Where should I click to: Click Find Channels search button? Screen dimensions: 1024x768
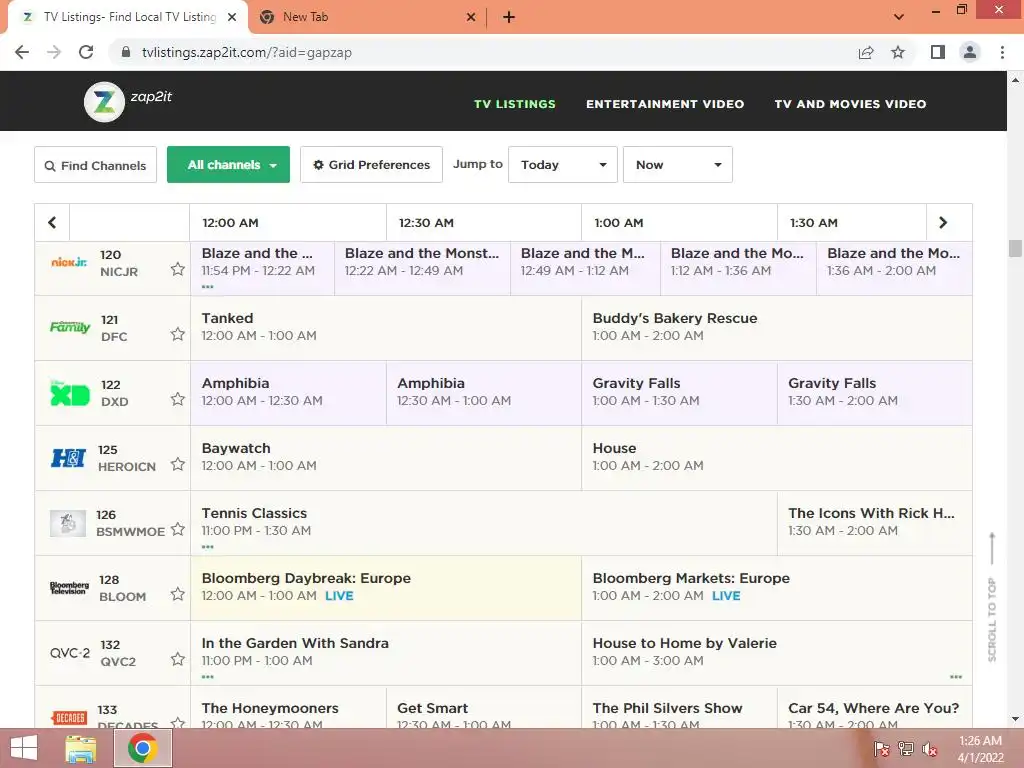(x=95, y=165)
